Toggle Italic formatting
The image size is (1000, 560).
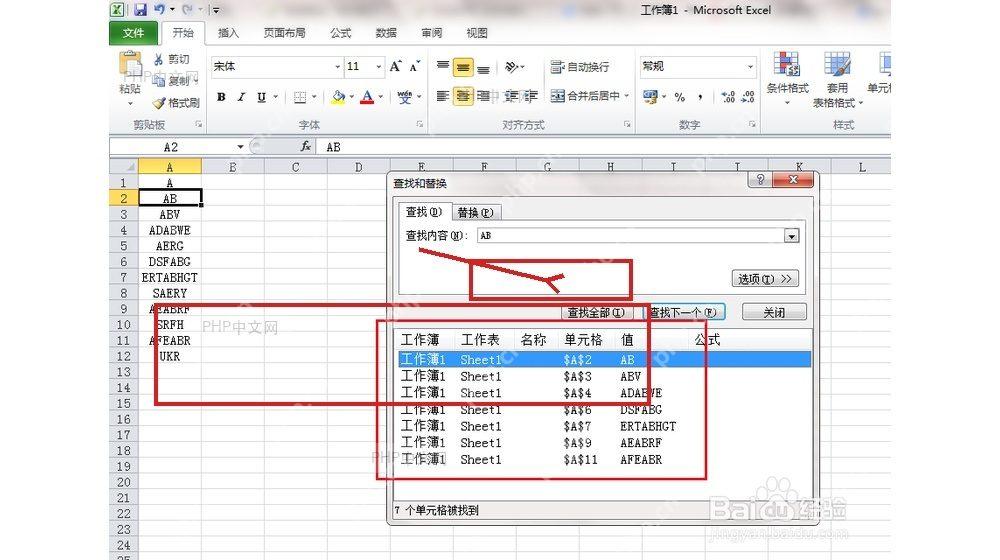241,97
